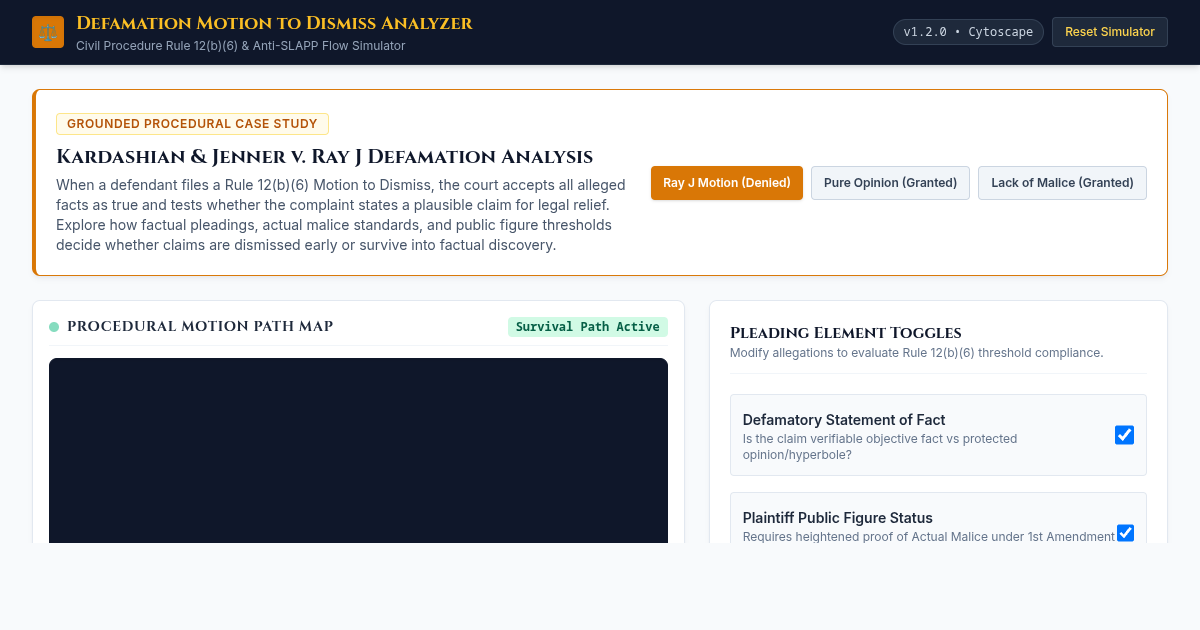Viewport: 1200px width, 630px height.
Task: Click the green status dot beside path map title
Action: [54, 327]
